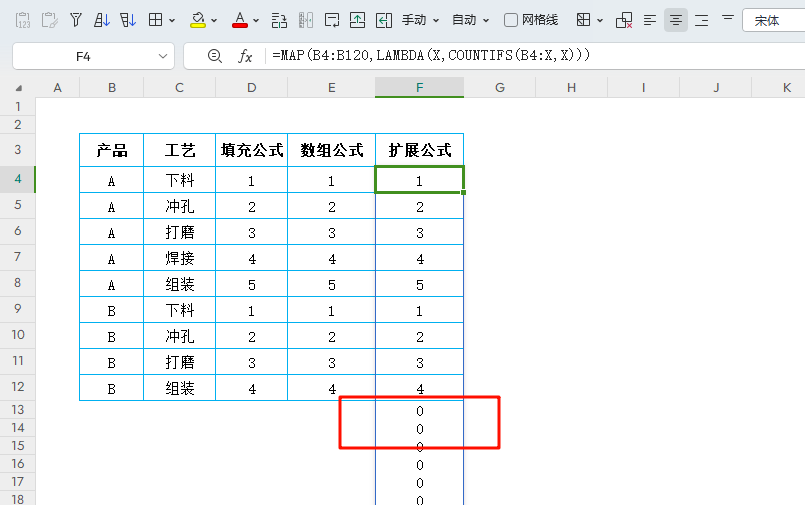Click cell C4 containing 下料
Screen dimensions: 805x505
tap(179, 180)
